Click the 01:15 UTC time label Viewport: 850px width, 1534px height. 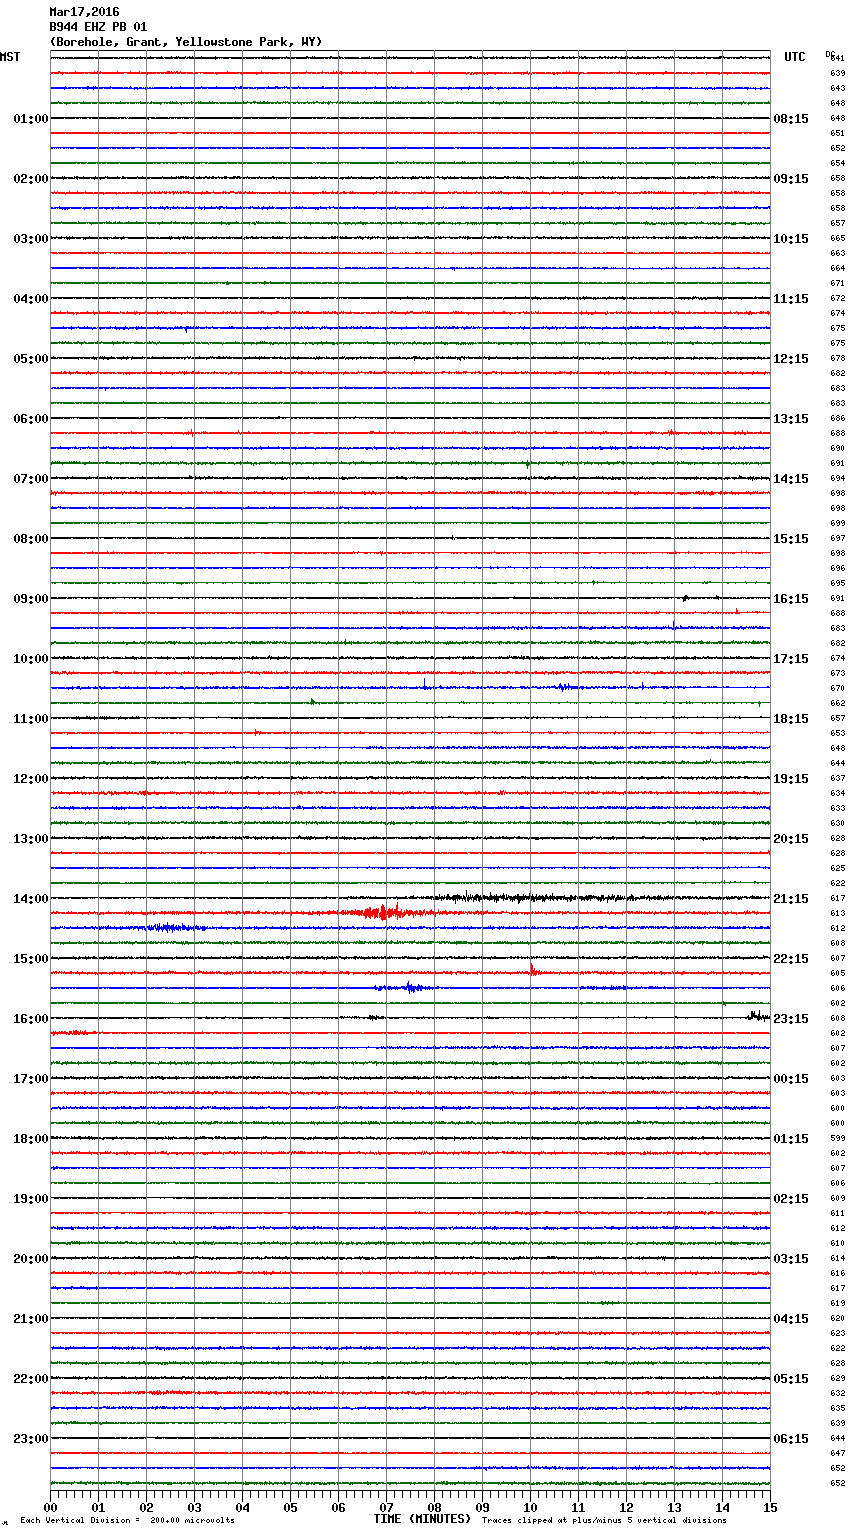pos(791,1139)
